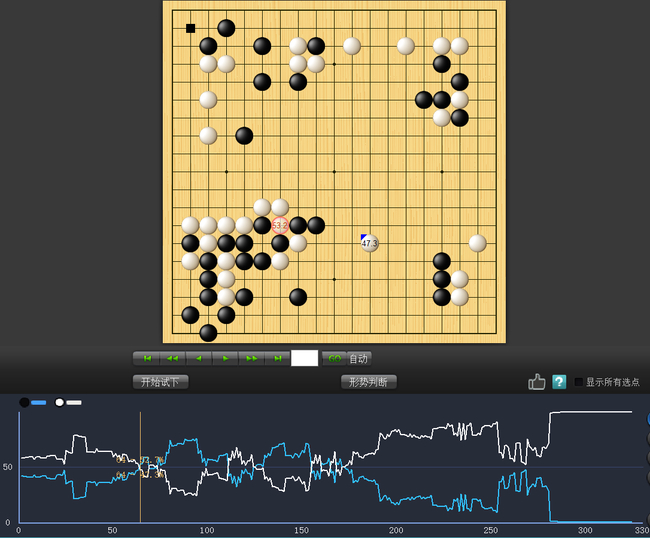Open the question mark help icon
650x538 pixels.
pyautogui.click(x=559, y=382)
